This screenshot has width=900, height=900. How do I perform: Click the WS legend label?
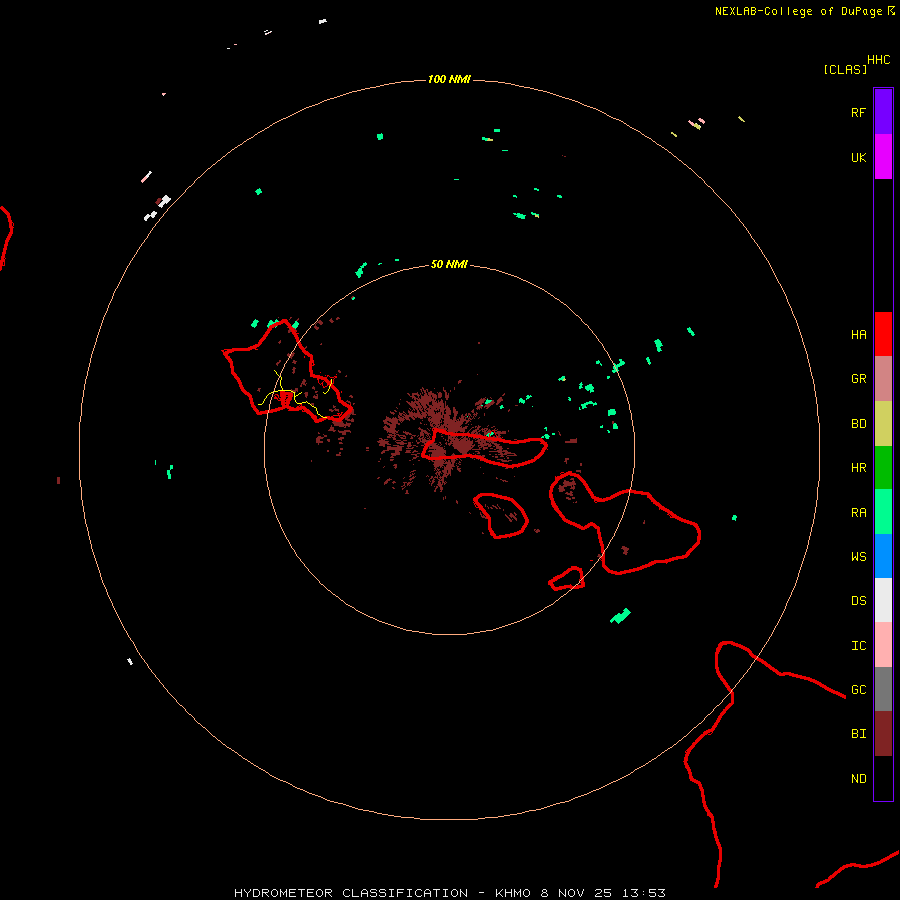coord(858,557)
